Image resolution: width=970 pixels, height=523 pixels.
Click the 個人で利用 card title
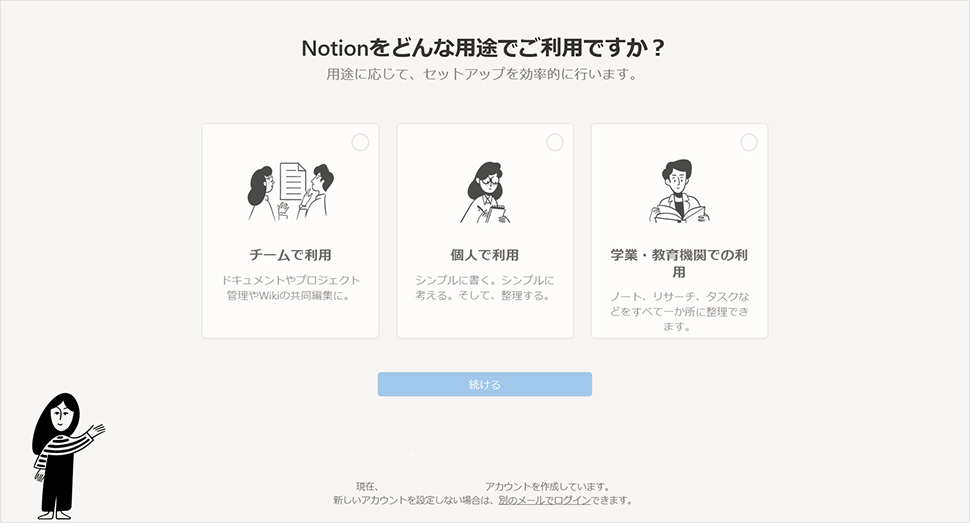485,255
